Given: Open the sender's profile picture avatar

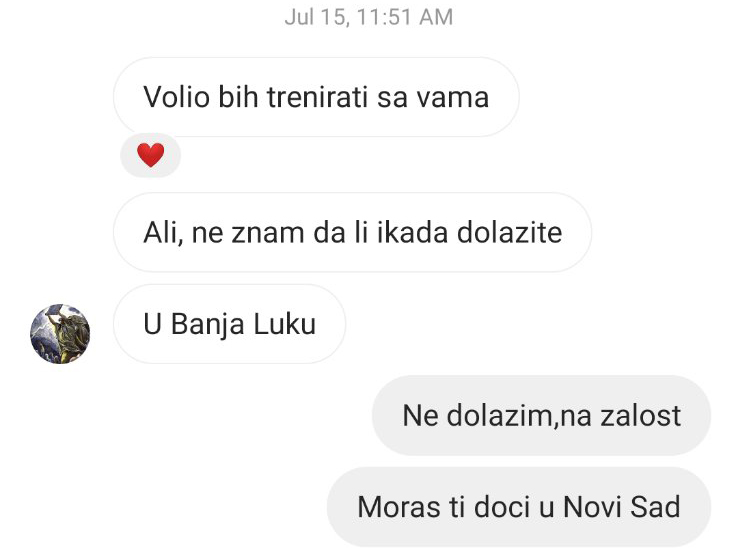Looking at the screenshot, I should point(60,334).
